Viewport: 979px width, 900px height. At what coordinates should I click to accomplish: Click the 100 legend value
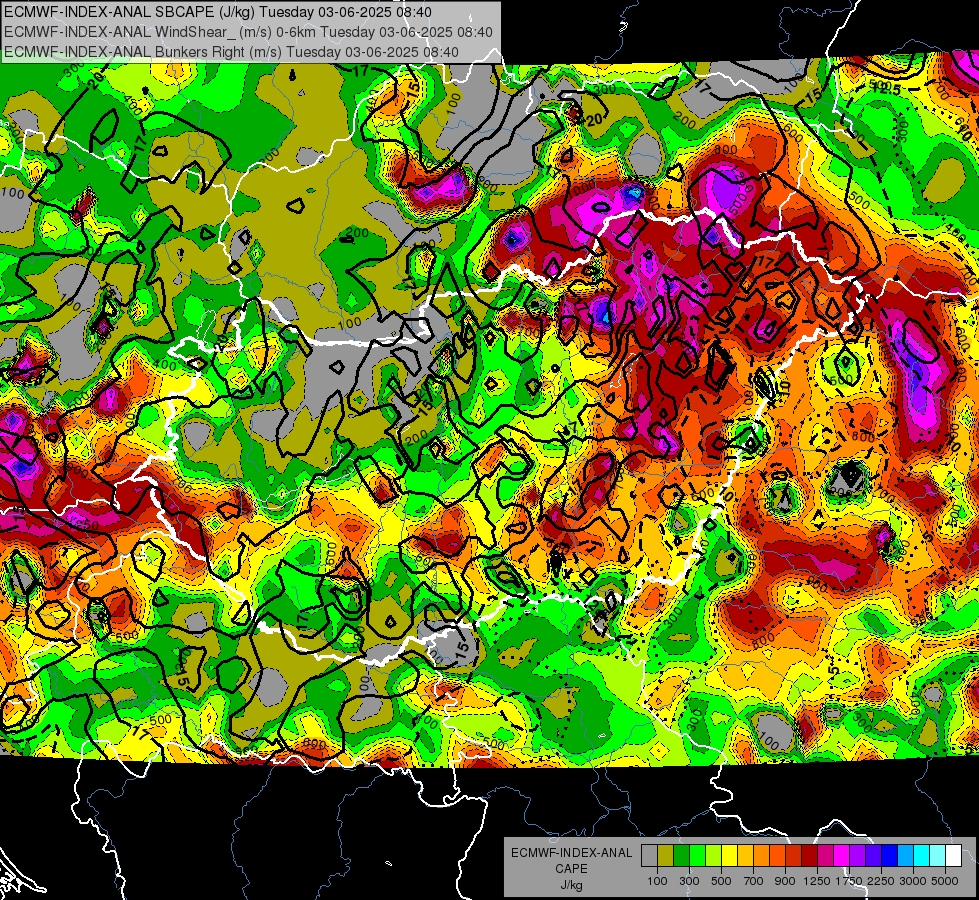tap(657, 881)
